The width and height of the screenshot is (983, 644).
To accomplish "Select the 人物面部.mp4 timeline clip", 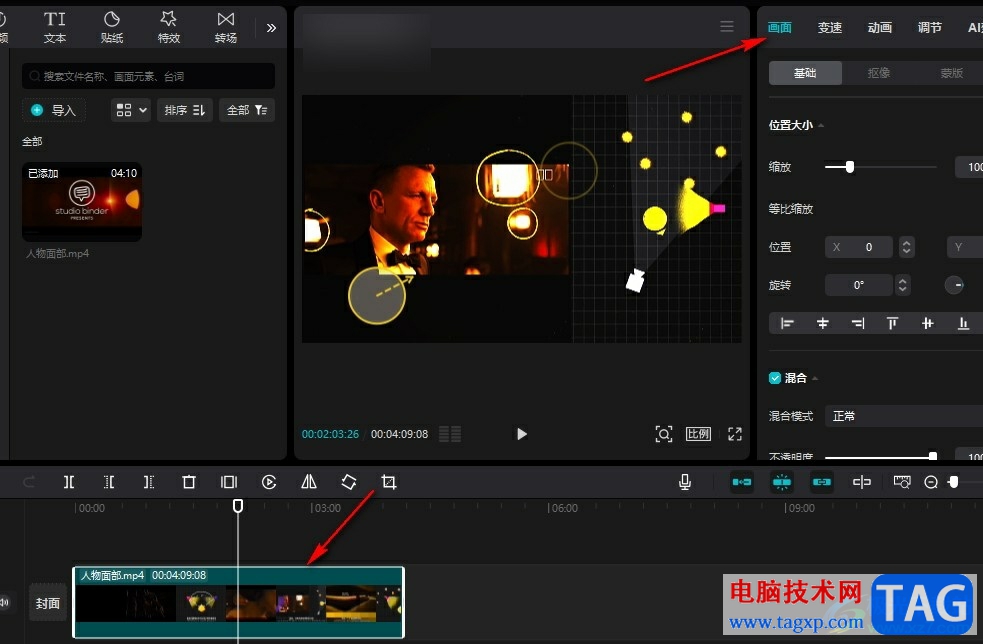I will click(x=239, y=603).
